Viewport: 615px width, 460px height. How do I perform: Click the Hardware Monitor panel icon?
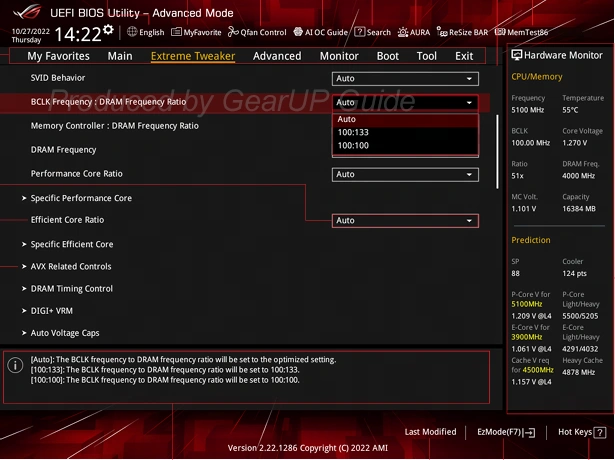[x=517, y=55]
